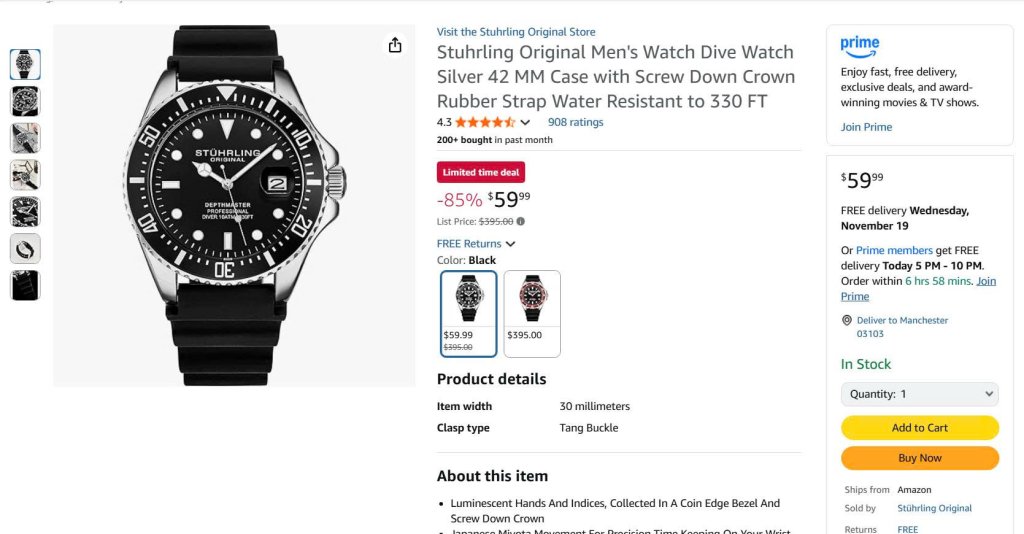The width and height of the screenshot is (1024, 534).
Task: Click the Prime logo
Action: point(860,45)
